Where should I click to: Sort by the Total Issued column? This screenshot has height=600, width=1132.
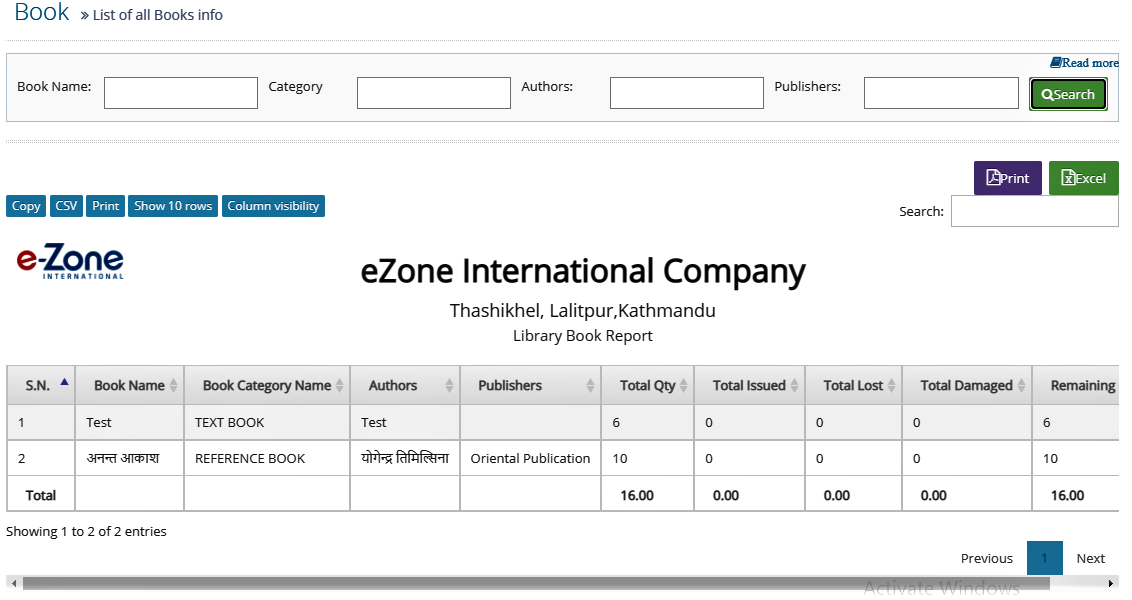[x=749, y=386]
